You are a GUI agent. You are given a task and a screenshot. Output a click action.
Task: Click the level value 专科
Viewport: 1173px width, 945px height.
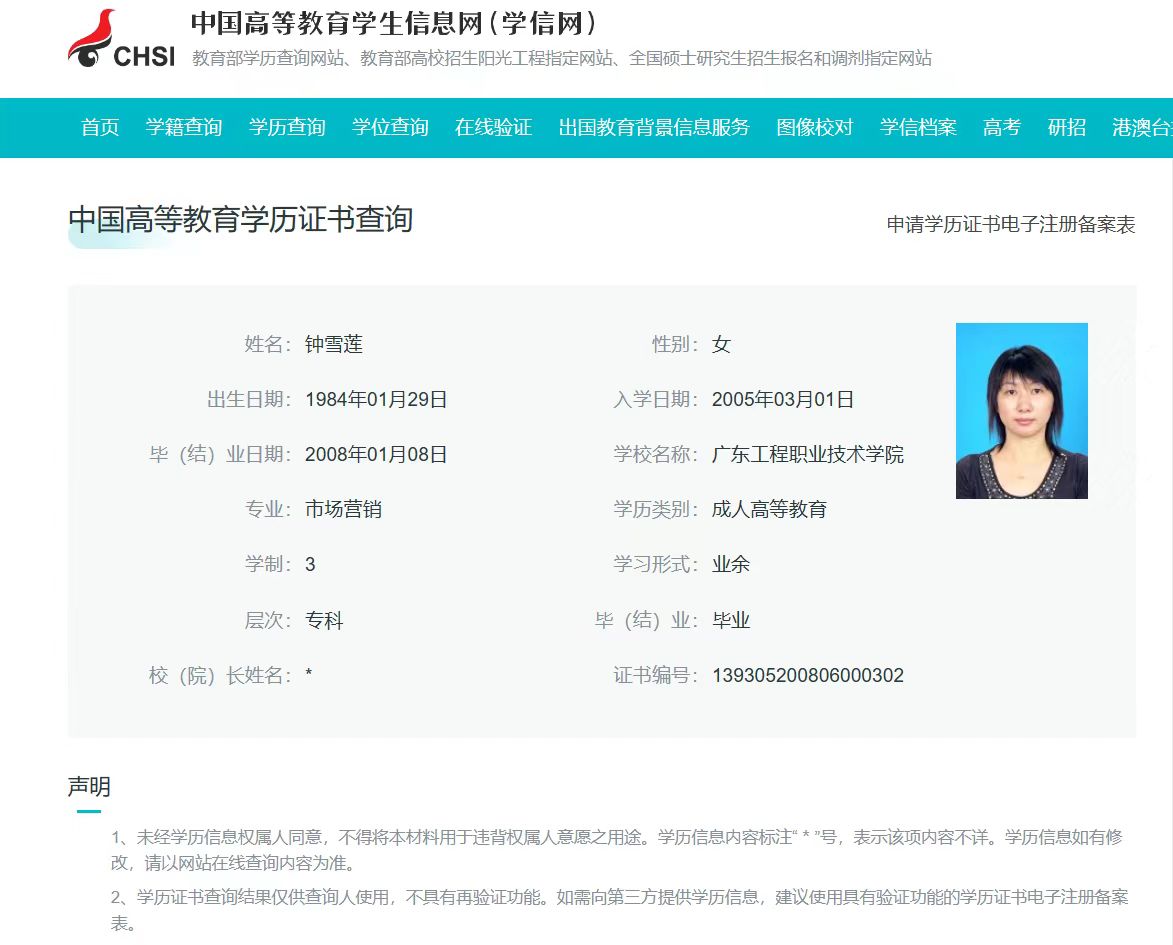pyautogui.click(x=324, y=620)
